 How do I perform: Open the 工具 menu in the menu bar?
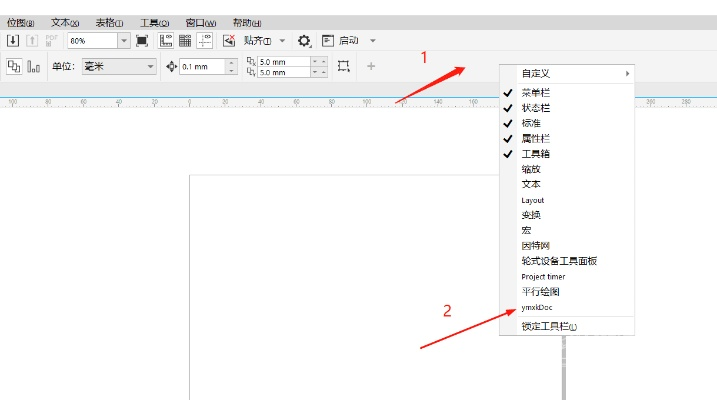153,22
